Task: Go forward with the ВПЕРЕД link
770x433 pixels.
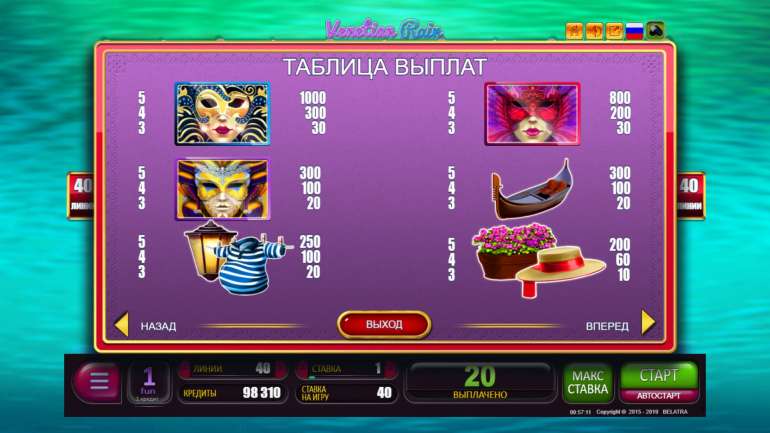Action: 607,326
